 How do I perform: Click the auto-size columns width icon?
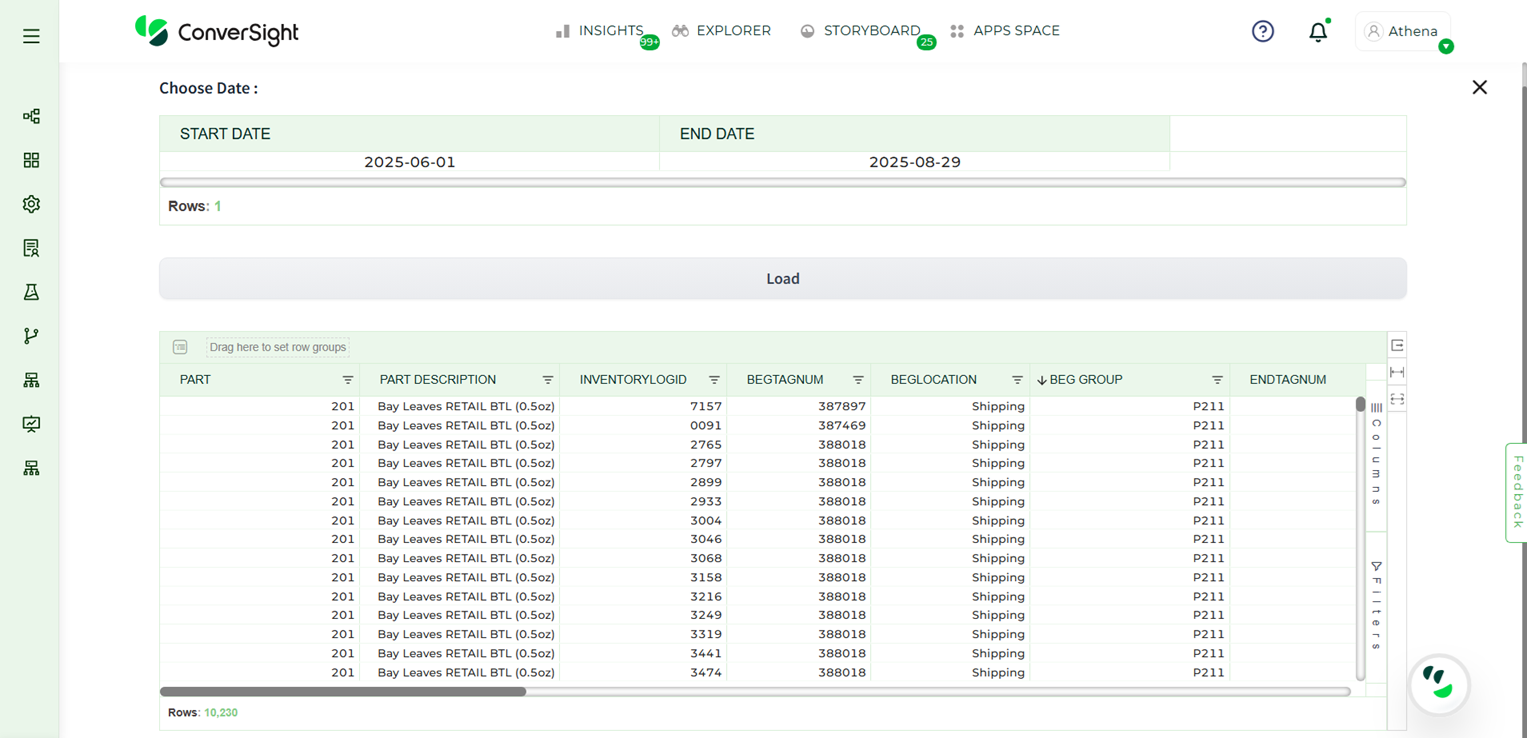[1397, 372]
